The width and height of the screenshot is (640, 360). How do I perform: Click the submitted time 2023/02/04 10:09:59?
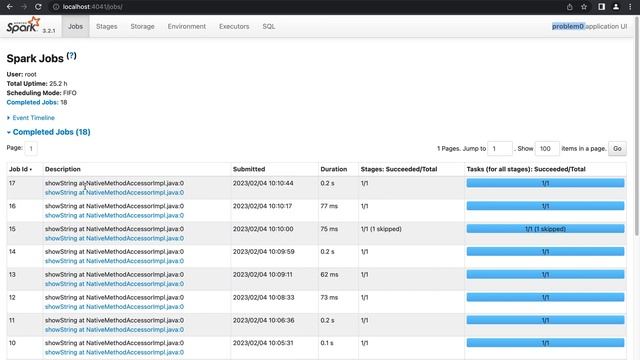pyautogui.click(x=263, y=252)
